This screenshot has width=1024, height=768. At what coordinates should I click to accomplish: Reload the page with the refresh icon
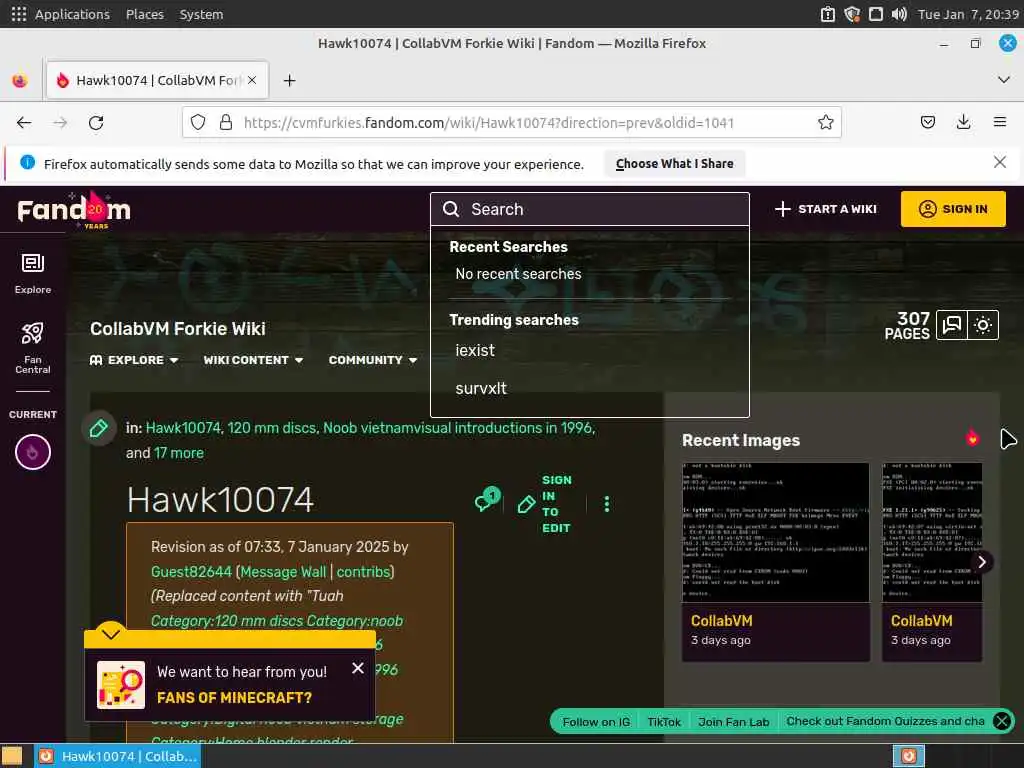point(96,122)
